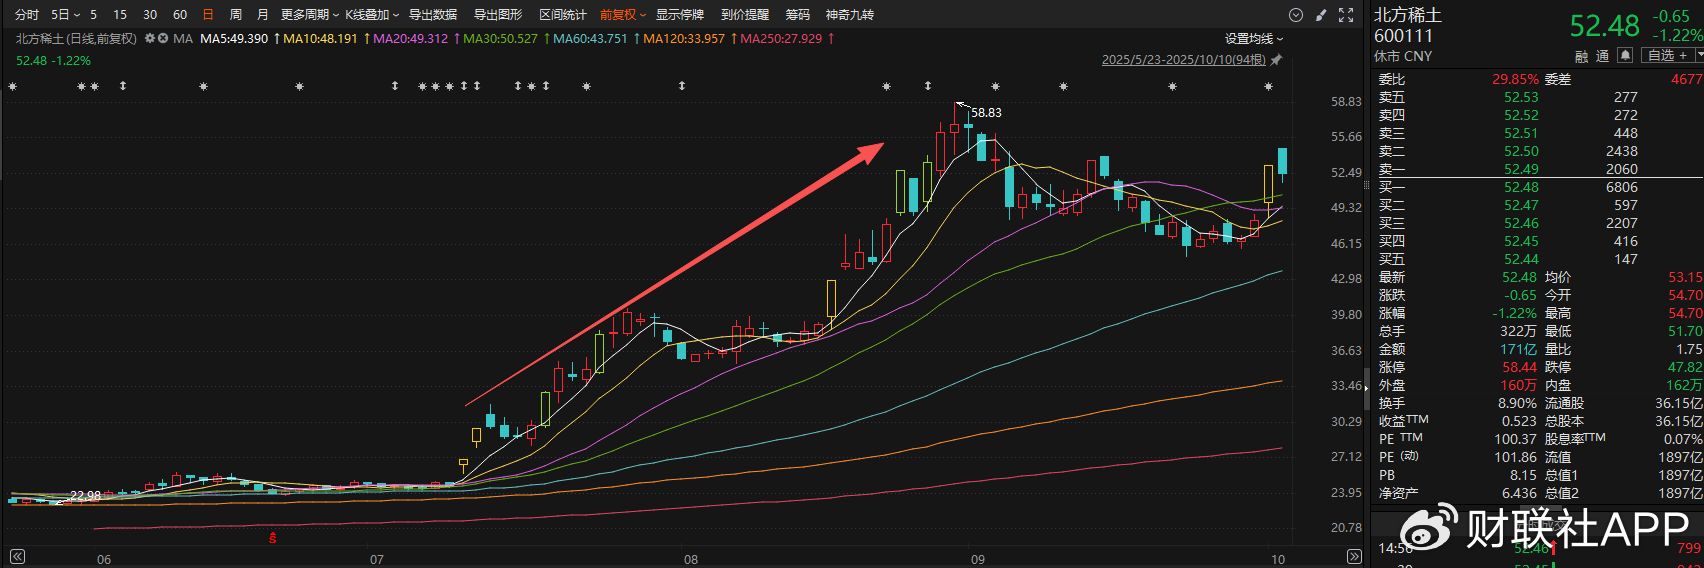Click 导出图形 to export chart image
Viewport: 1704px width, 568px height.
(498, 15)
